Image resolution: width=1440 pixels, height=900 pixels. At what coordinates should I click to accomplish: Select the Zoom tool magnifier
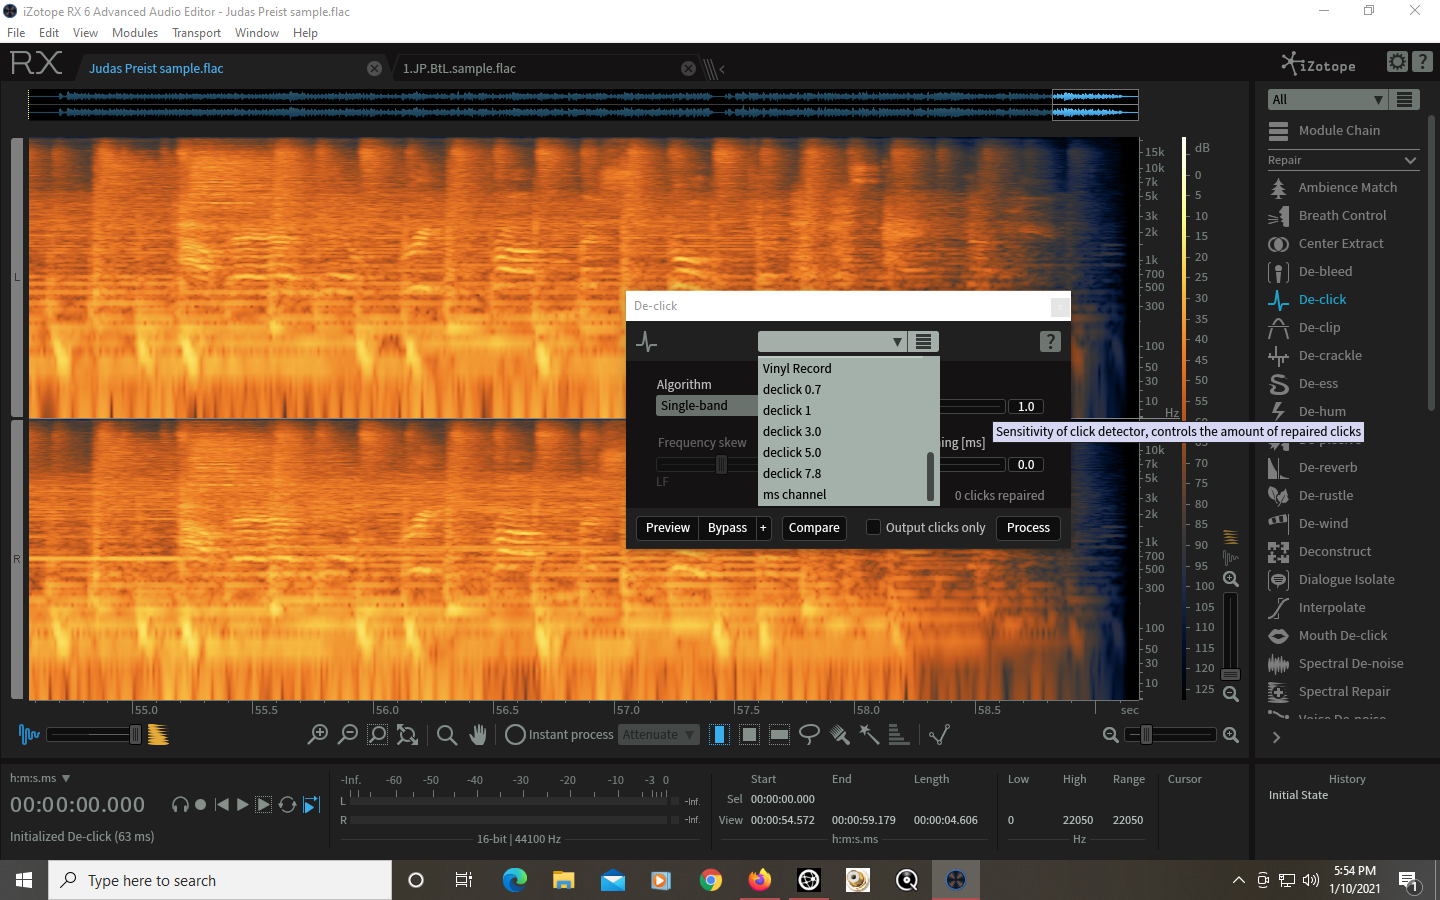[447, 735]
